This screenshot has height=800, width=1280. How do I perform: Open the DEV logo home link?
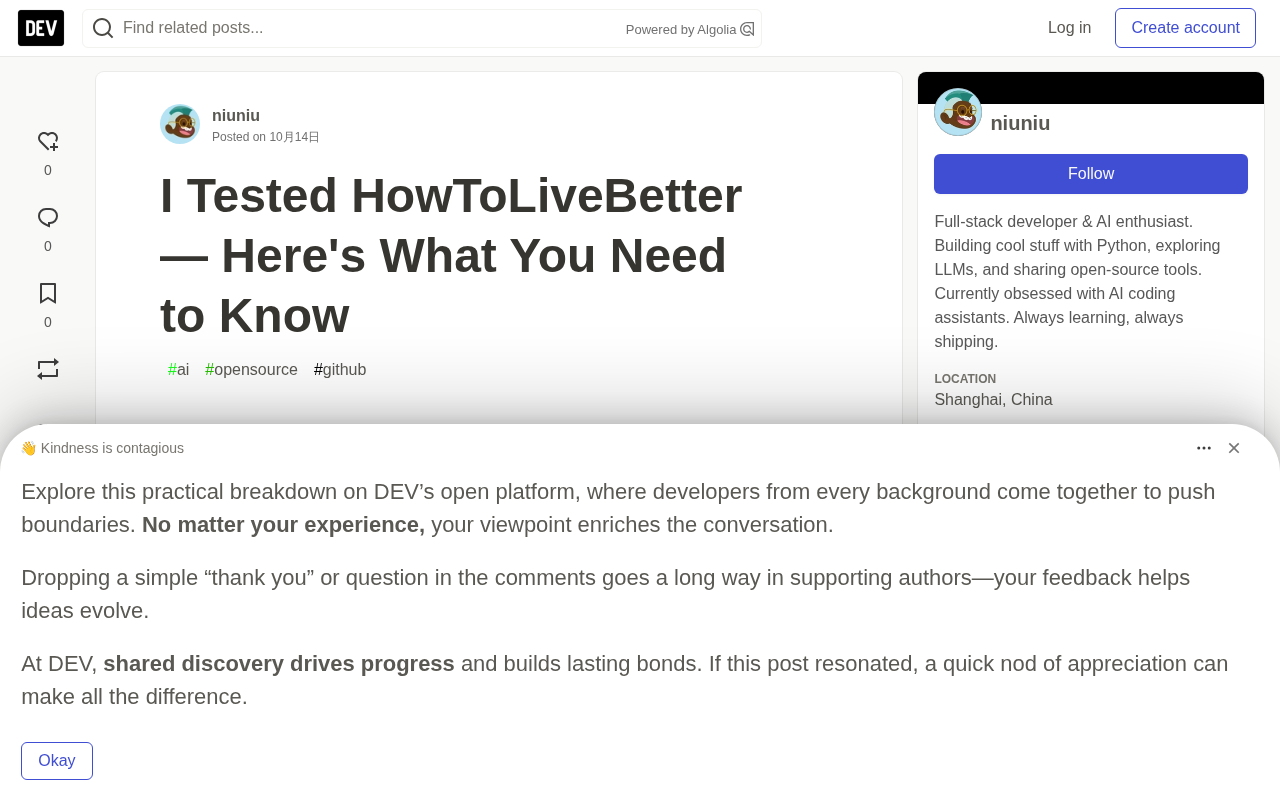[x=41, y=28]
